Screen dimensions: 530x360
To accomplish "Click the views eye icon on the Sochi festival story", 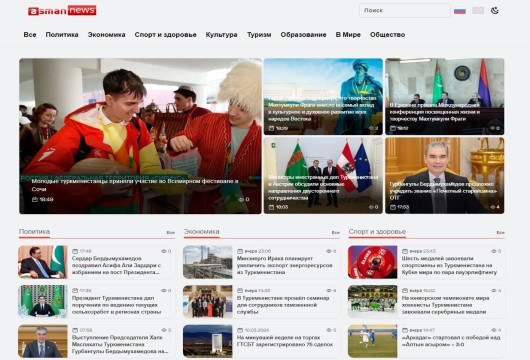I will [x=241, y=199].
